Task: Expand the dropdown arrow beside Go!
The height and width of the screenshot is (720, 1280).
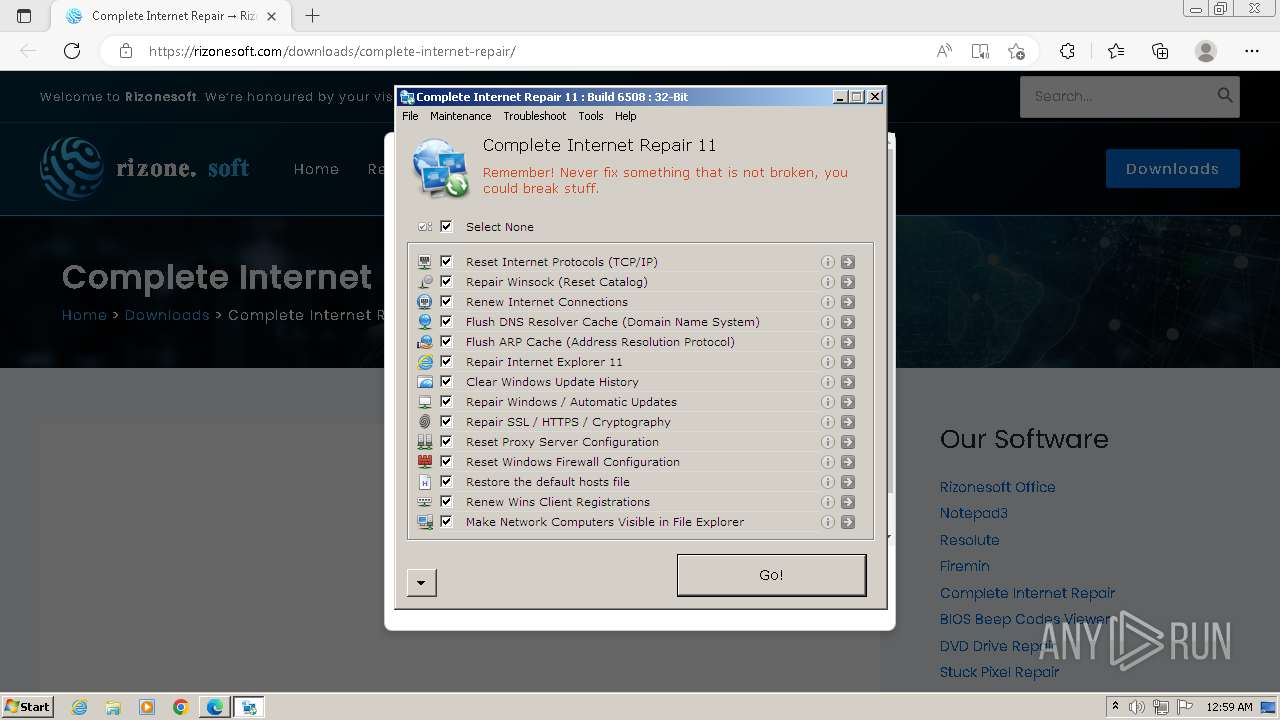Action: point(422,582)
